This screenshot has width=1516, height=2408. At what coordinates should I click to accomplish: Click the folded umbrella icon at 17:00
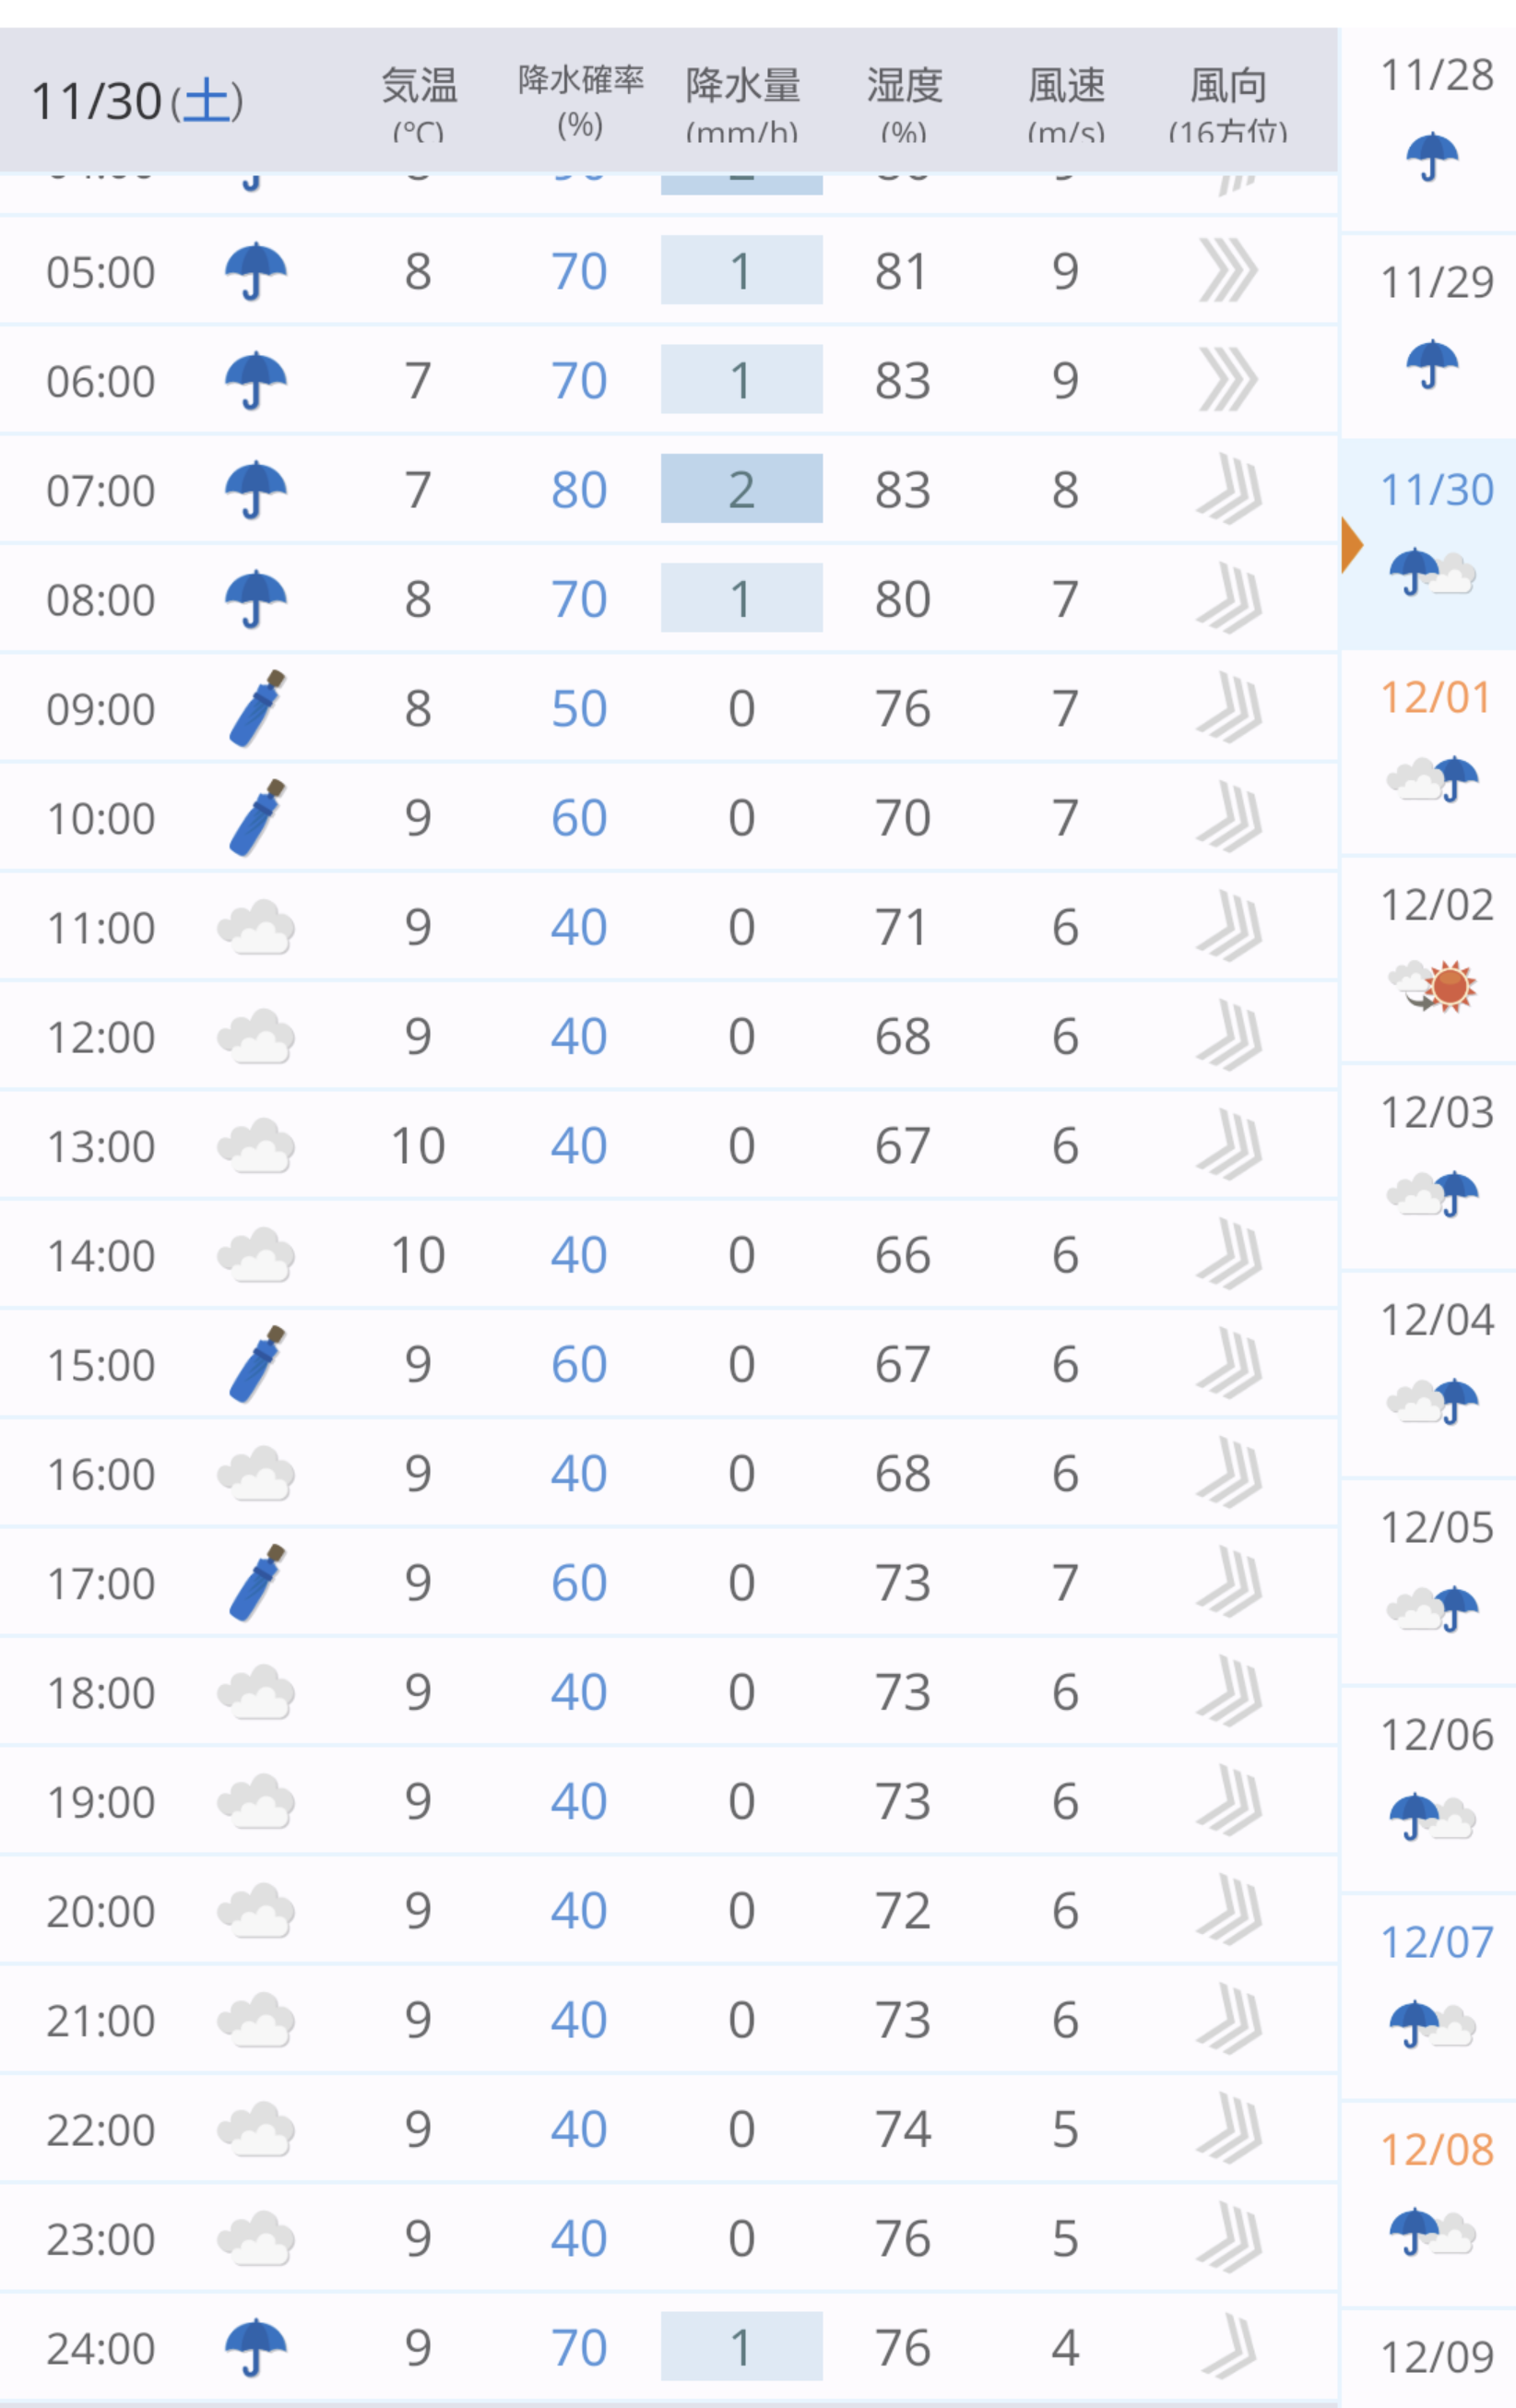(x=257, y=1582)
